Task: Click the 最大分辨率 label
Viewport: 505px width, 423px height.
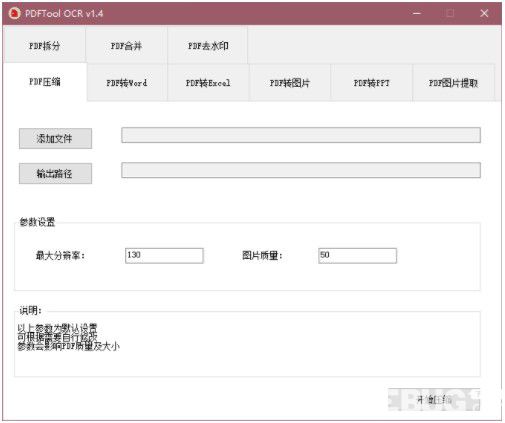Action: [x=60, y=256]
